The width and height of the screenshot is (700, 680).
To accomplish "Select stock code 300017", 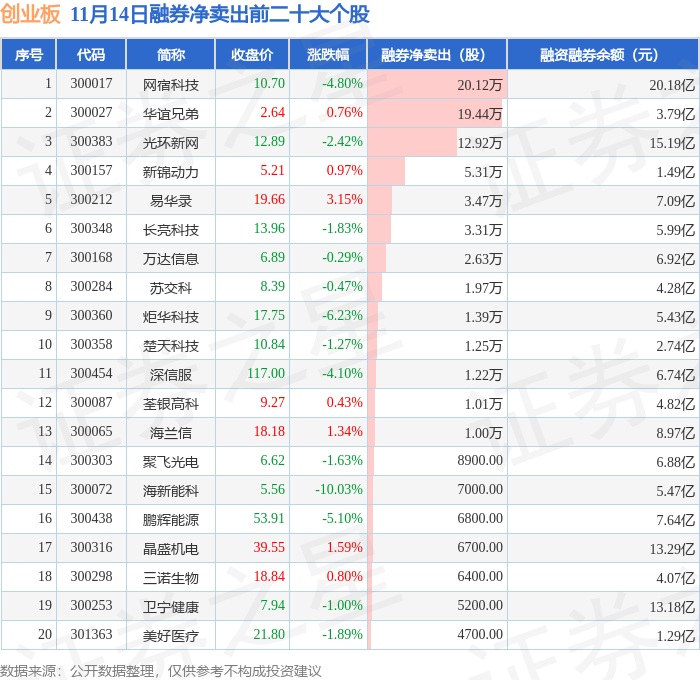I will pyautogui.click(x=91, y=83).
